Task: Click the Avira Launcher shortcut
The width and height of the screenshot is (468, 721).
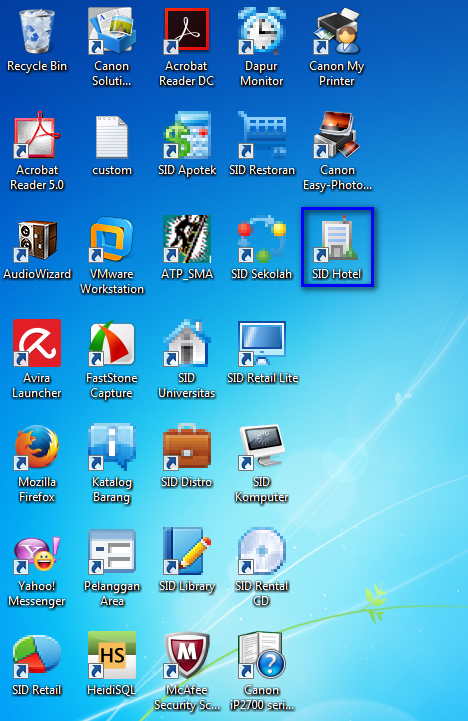Action: coord(37,343)
